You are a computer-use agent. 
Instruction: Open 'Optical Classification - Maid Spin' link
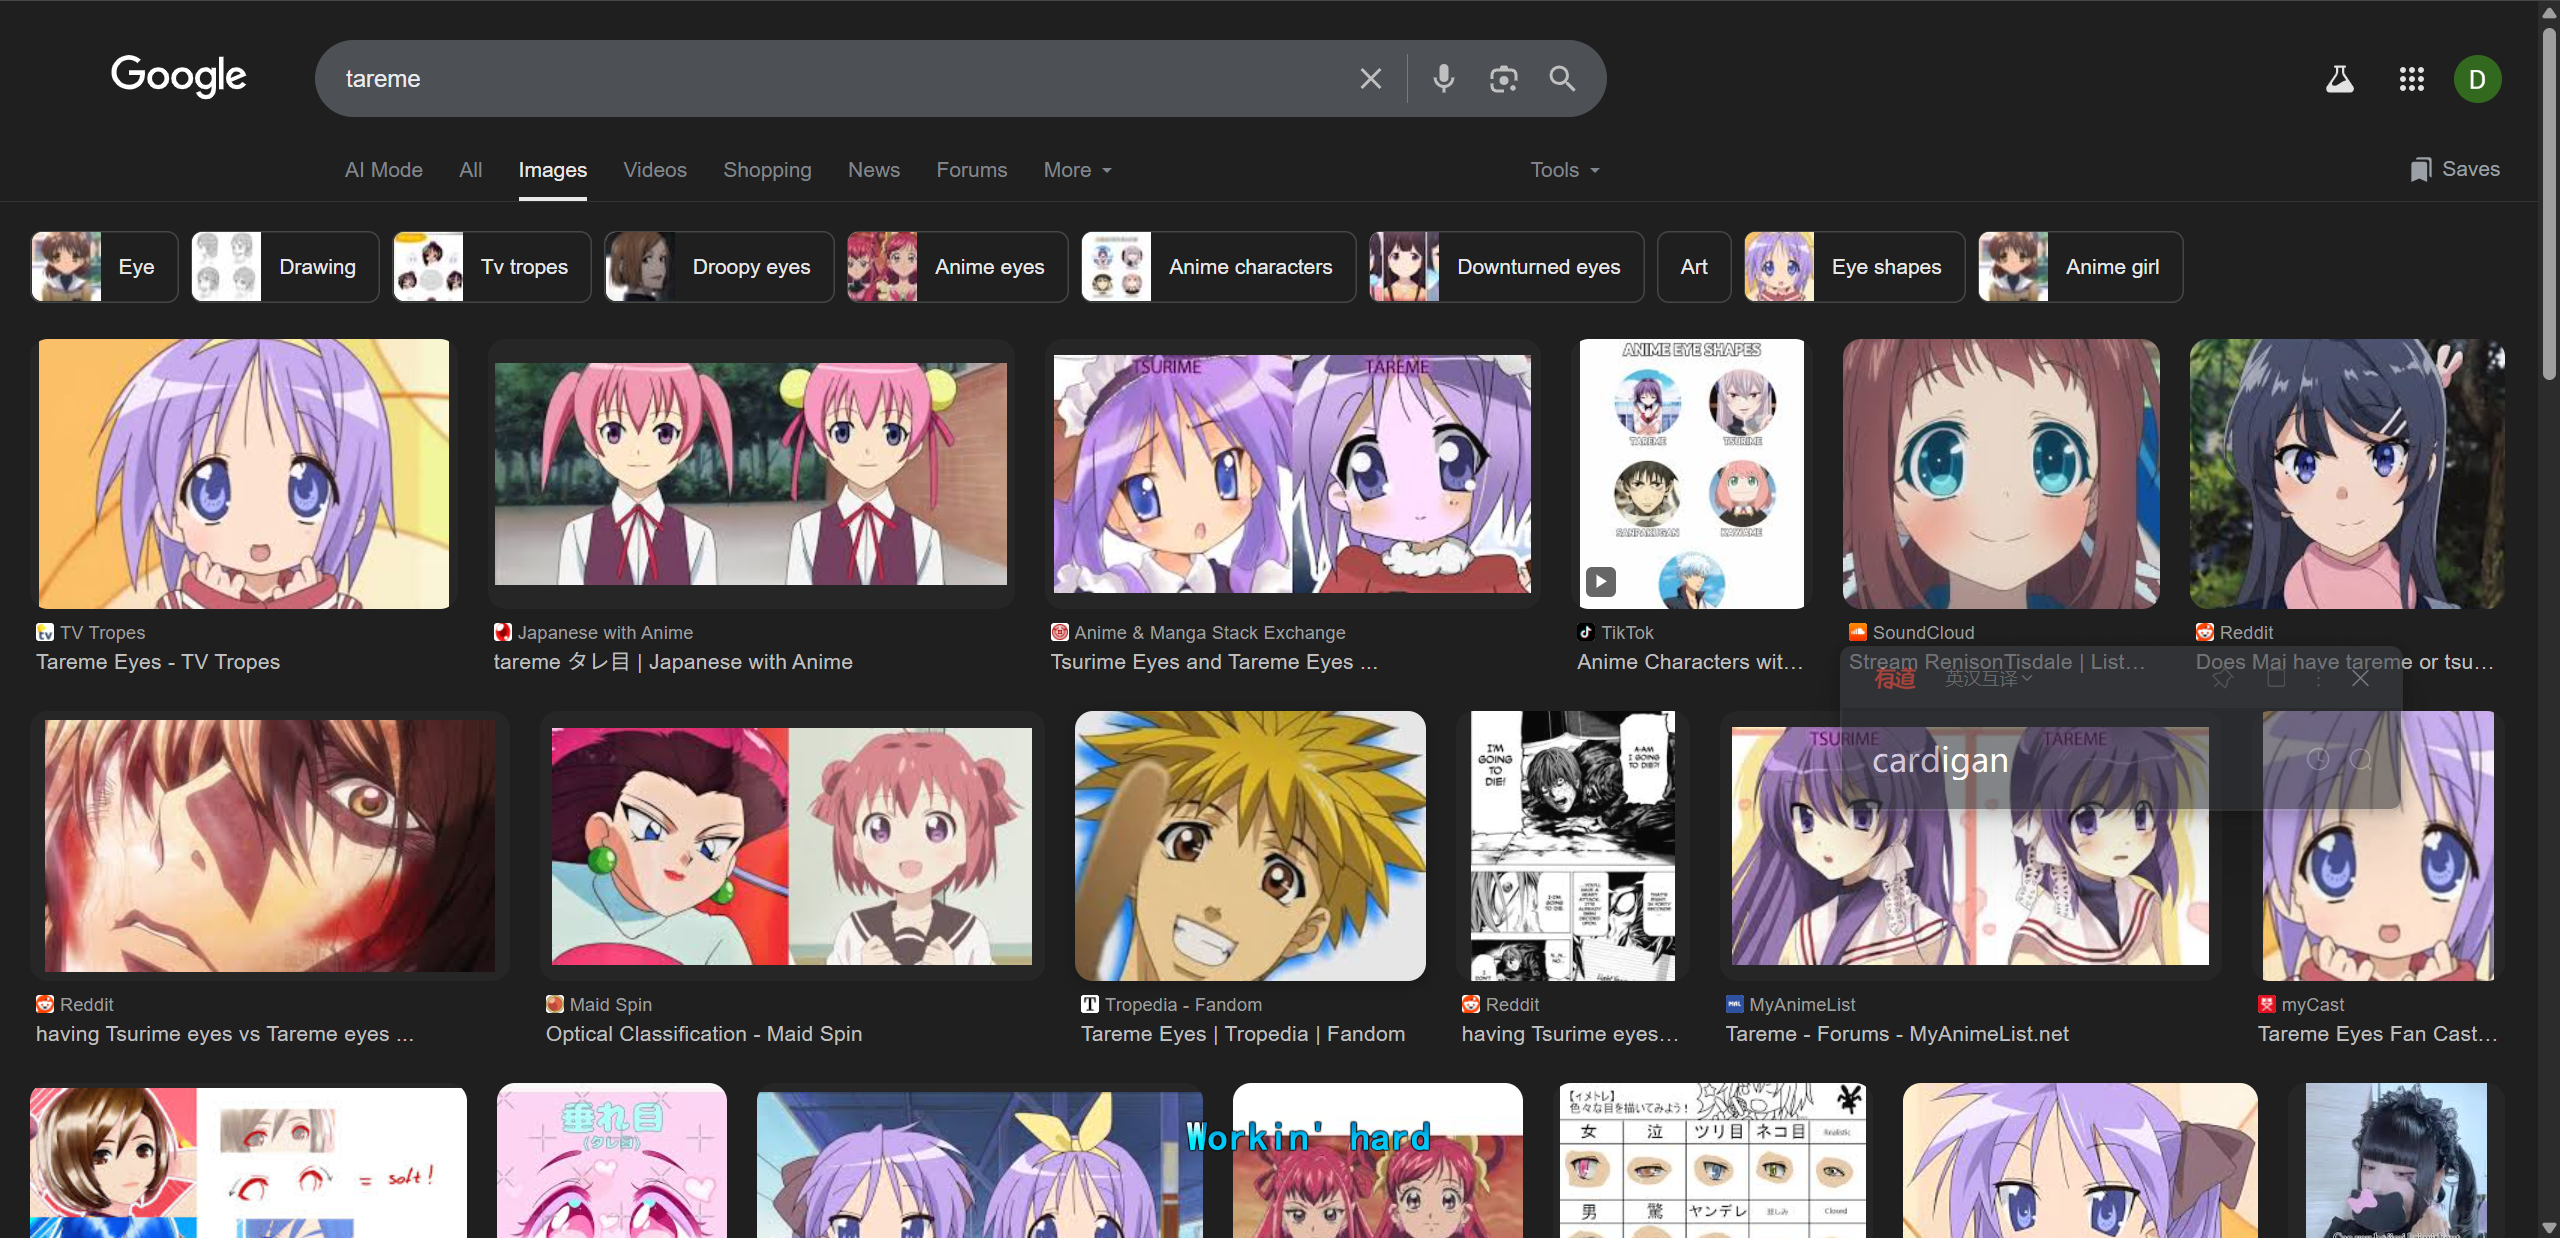704,1034
